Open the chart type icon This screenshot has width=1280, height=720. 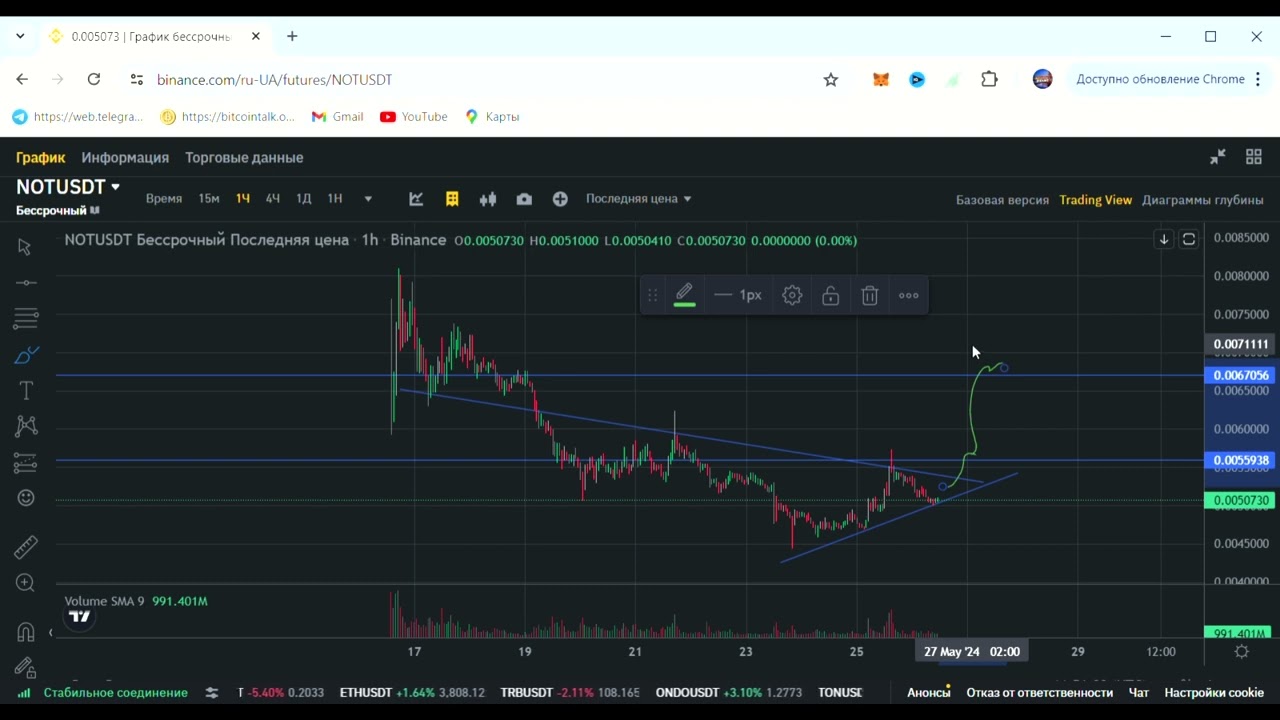[x=416, y=199]
